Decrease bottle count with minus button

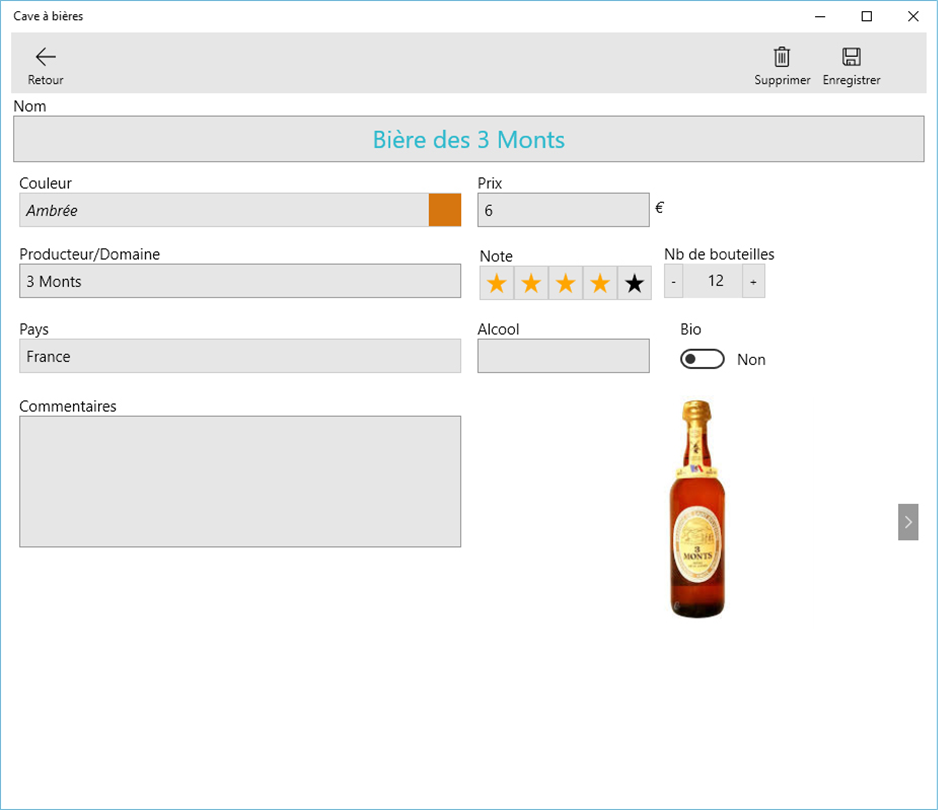click(674, 281)
